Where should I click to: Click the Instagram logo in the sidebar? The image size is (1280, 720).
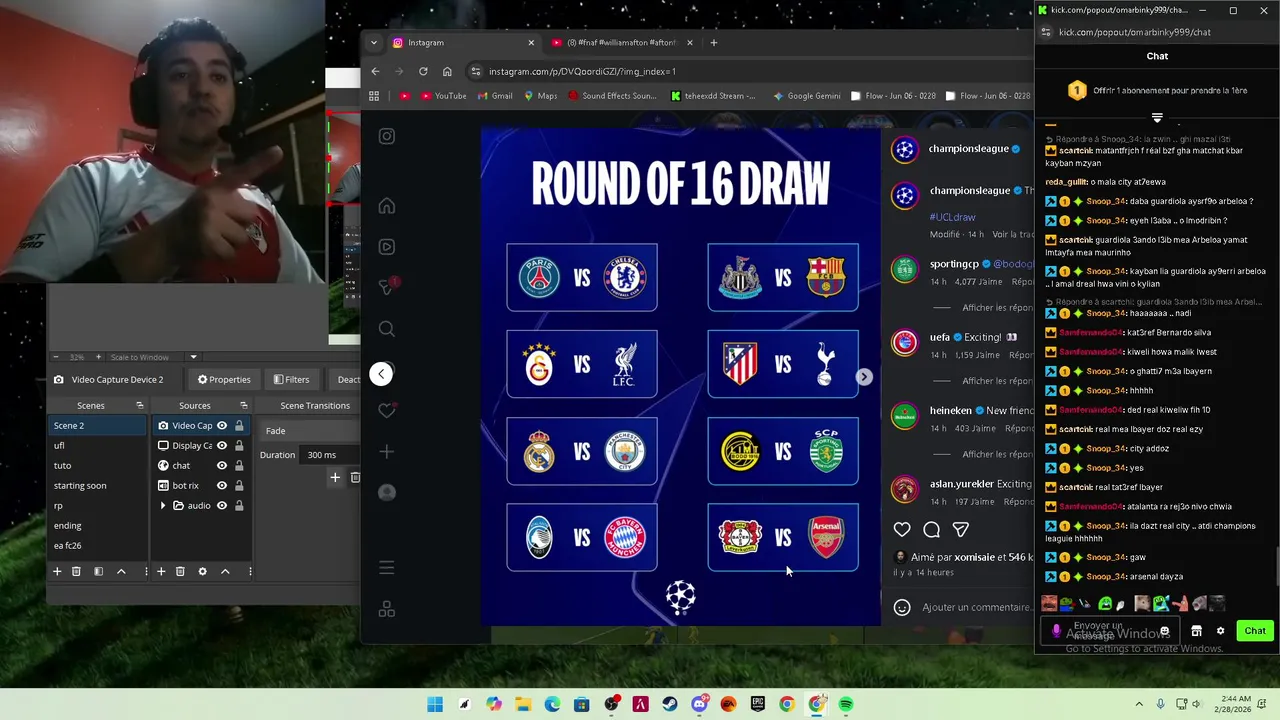[387, 137]
